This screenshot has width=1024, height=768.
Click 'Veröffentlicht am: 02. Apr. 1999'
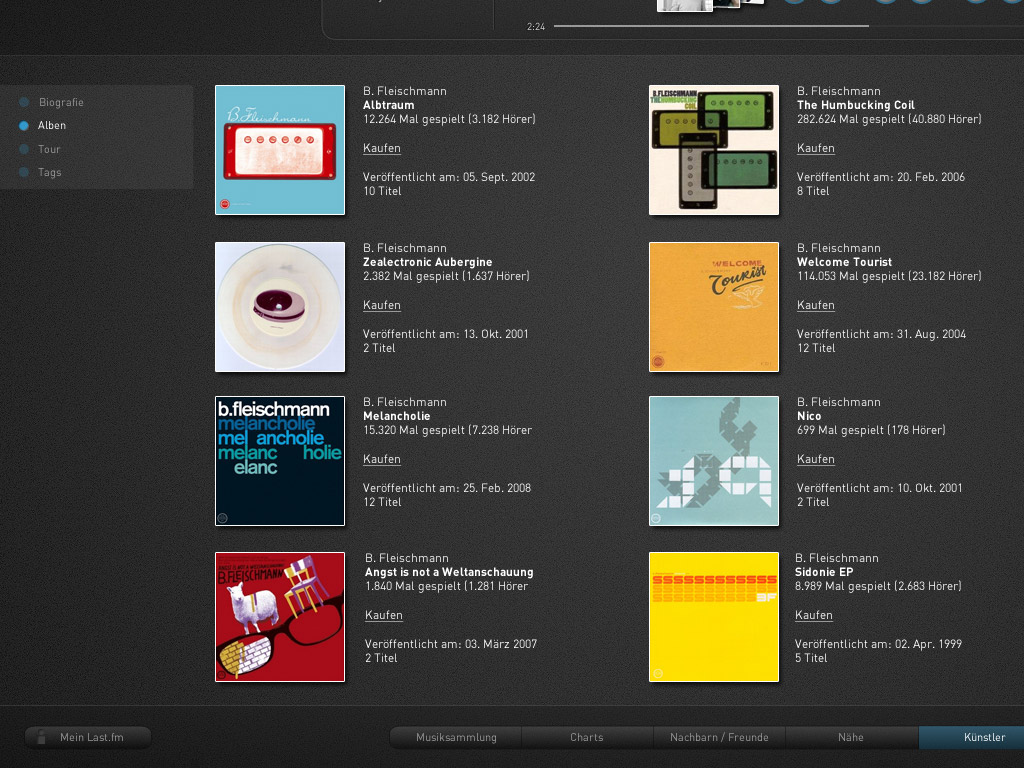point(878,644)
